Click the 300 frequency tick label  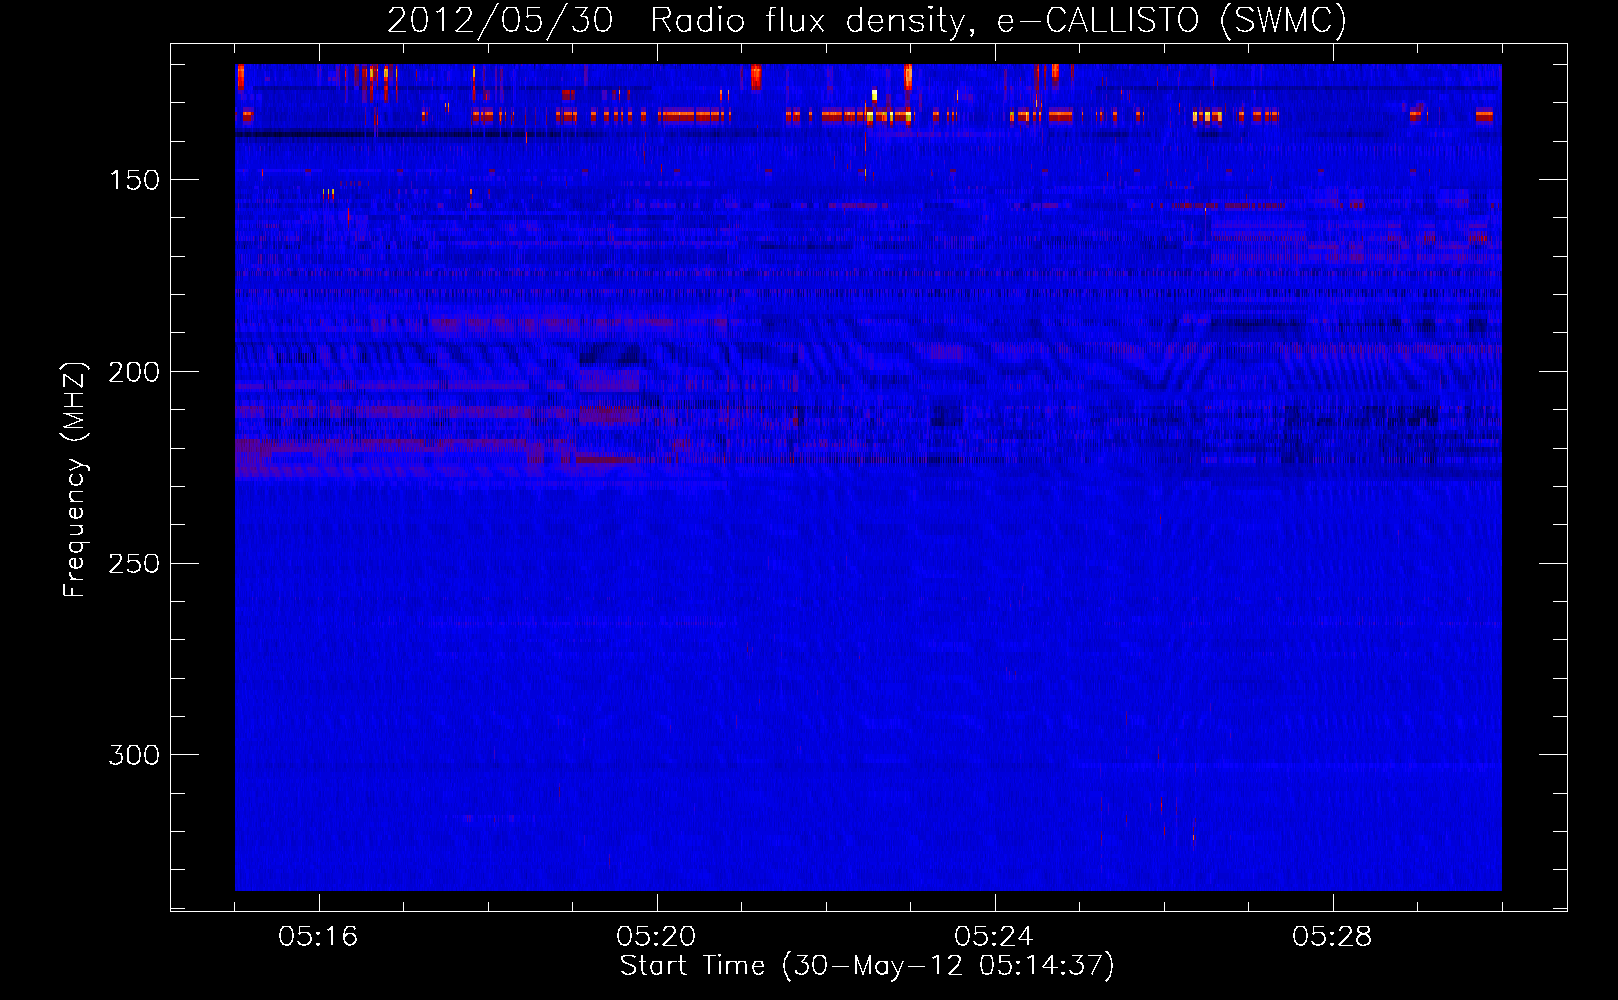click(134, 755)
